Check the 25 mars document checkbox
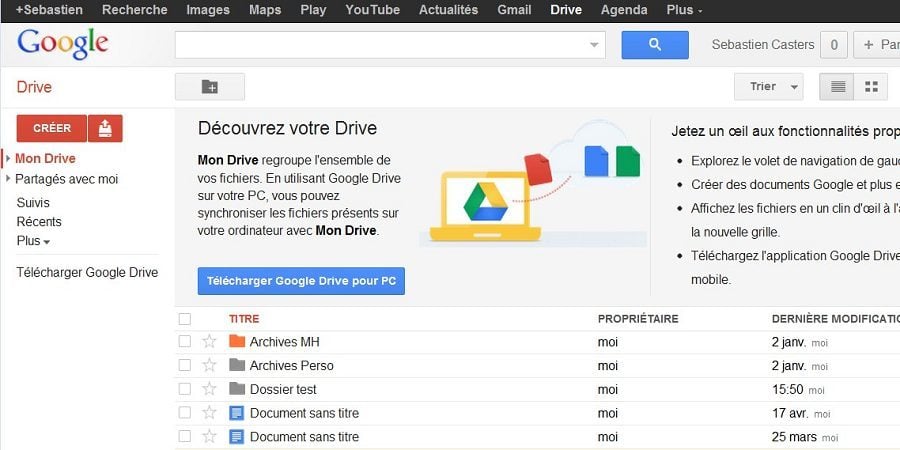900x450 pixels. click(x=184, y=437)
